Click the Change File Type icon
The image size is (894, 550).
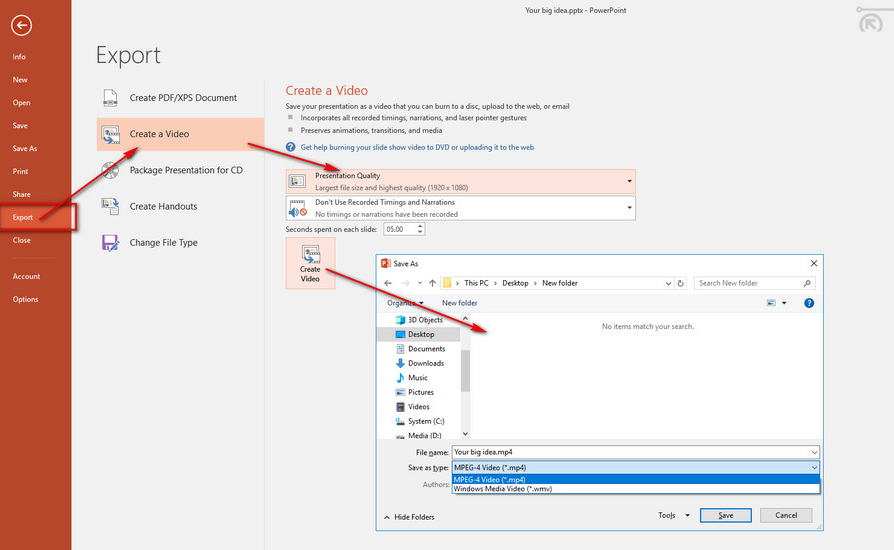point(111,242)
